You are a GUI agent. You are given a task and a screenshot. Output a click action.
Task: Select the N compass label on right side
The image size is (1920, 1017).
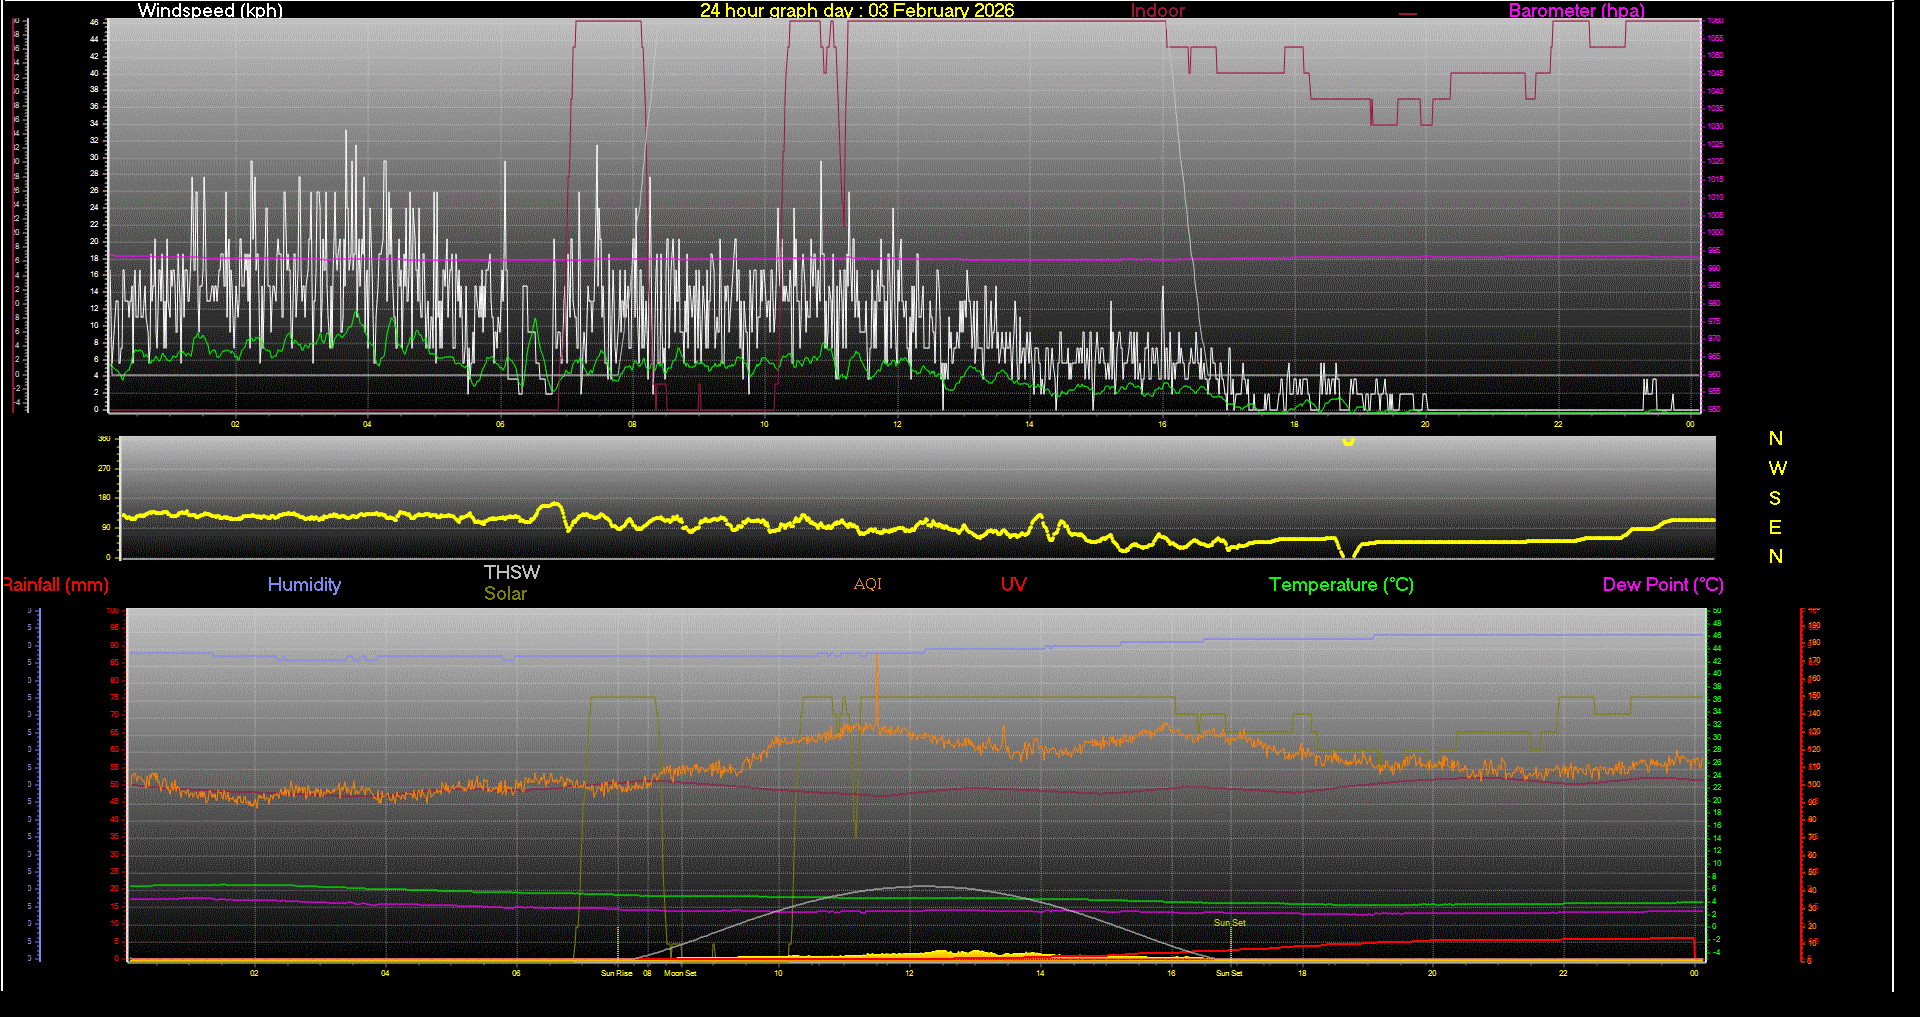(x=1776, y=438)
